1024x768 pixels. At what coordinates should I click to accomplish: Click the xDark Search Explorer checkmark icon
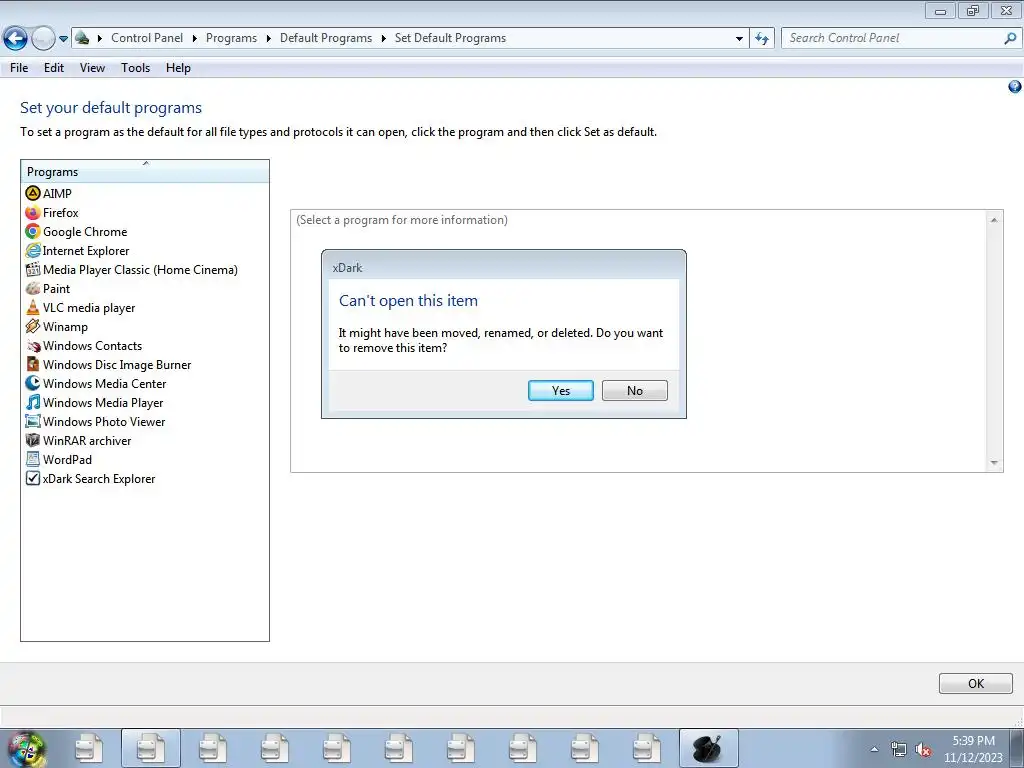pyautogui.click(x=33, y=478)
